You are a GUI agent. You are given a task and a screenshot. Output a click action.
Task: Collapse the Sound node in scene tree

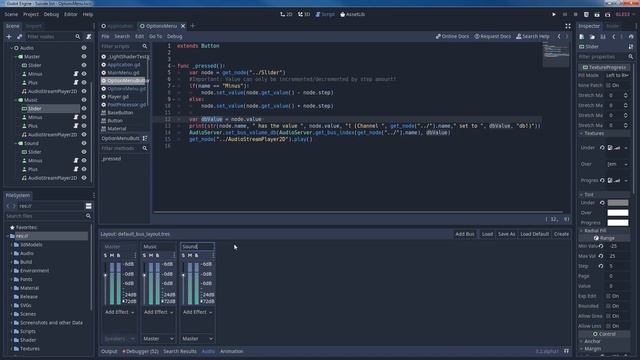(16, 143)
